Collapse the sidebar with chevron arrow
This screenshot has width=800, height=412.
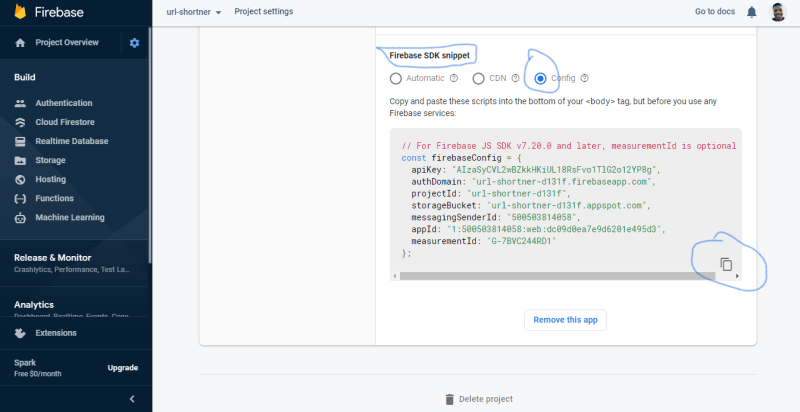[132, 399]
